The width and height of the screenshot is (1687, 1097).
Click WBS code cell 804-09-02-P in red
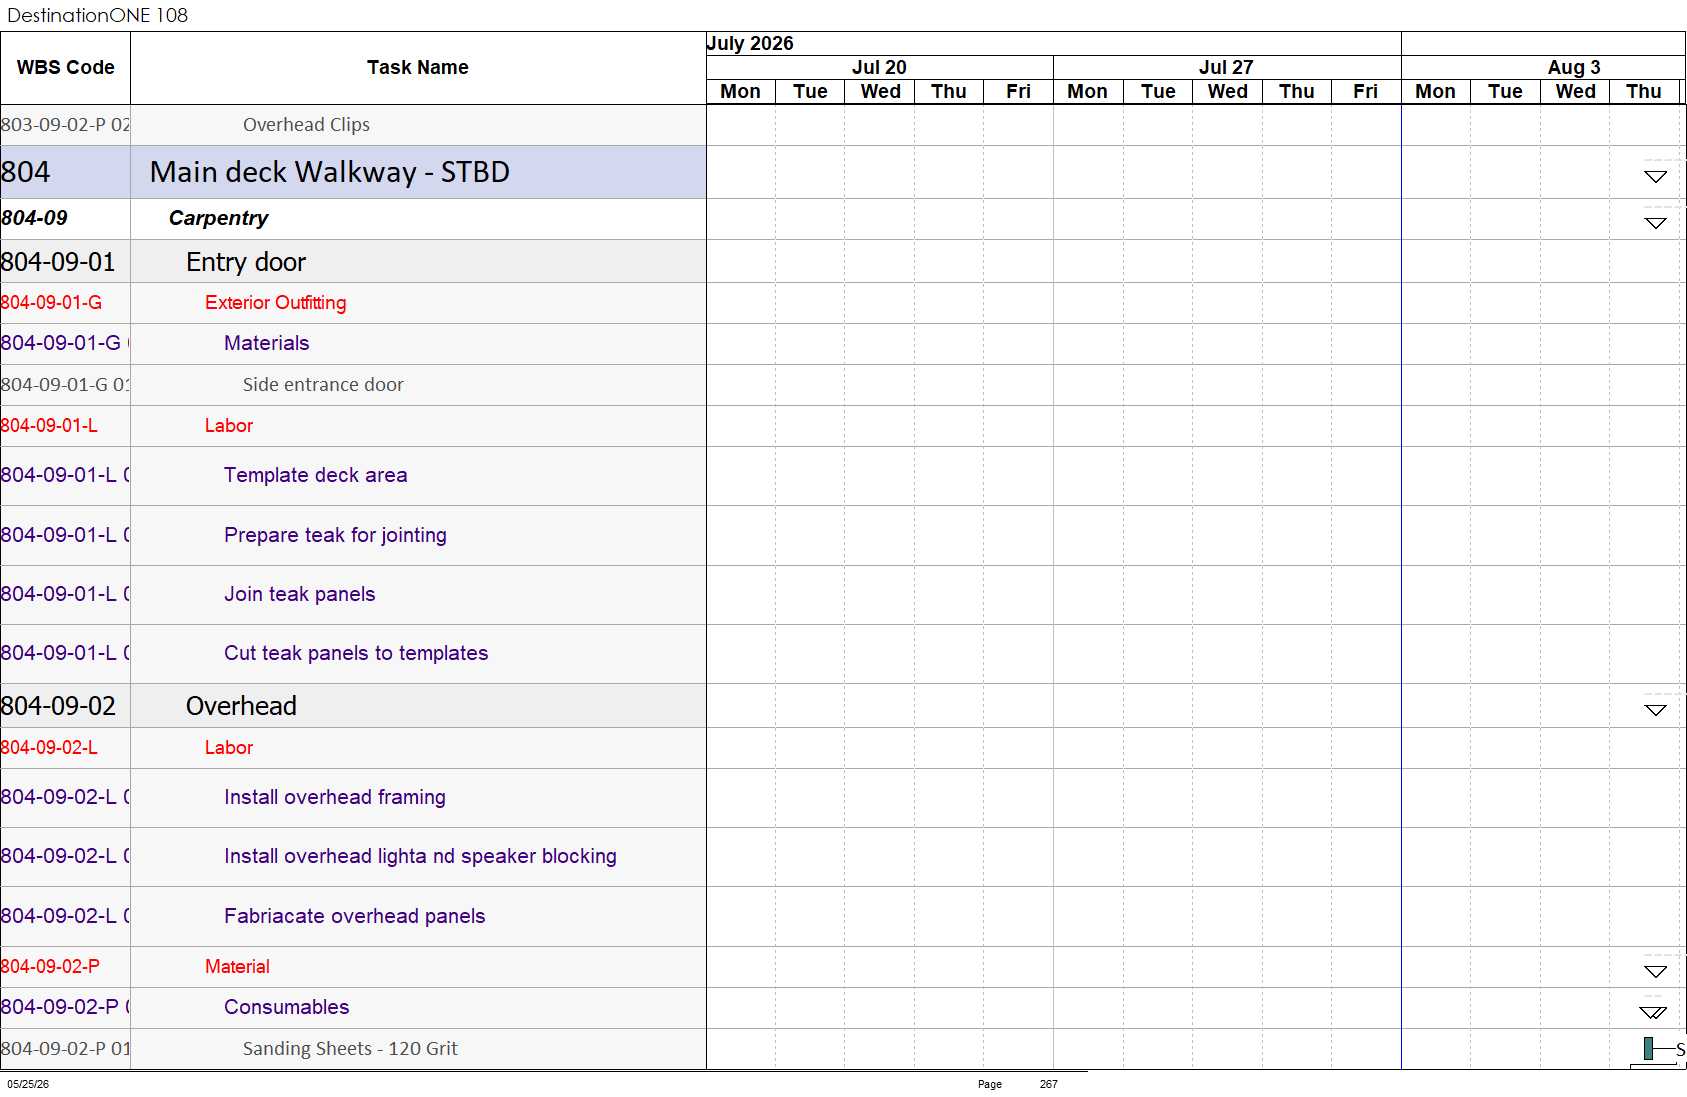[x=66, y=967]
